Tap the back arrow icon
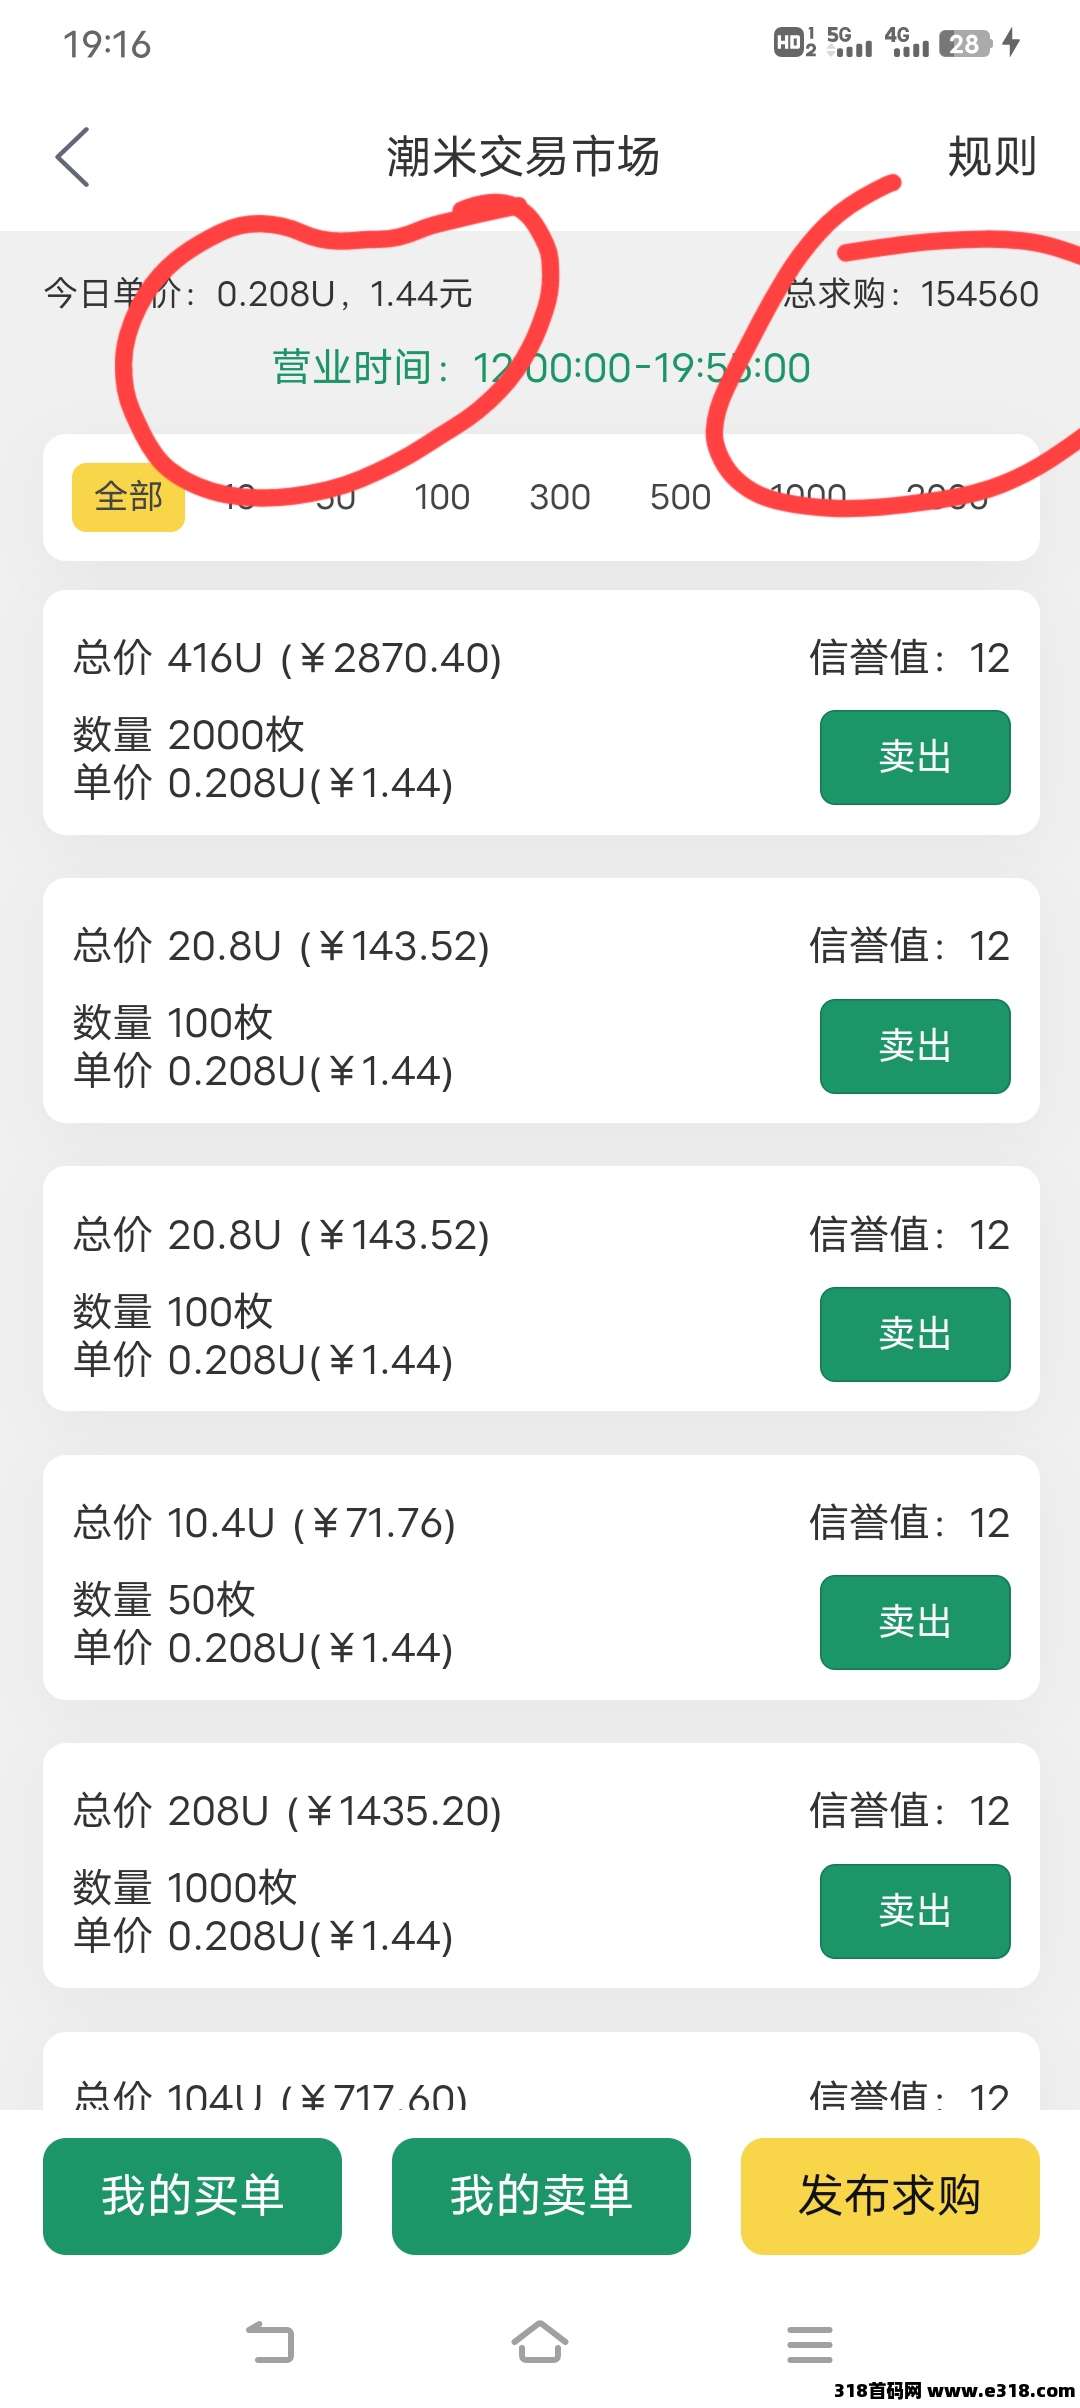This screenshot has height=2408, width=1080. click(x=72, y=157)
